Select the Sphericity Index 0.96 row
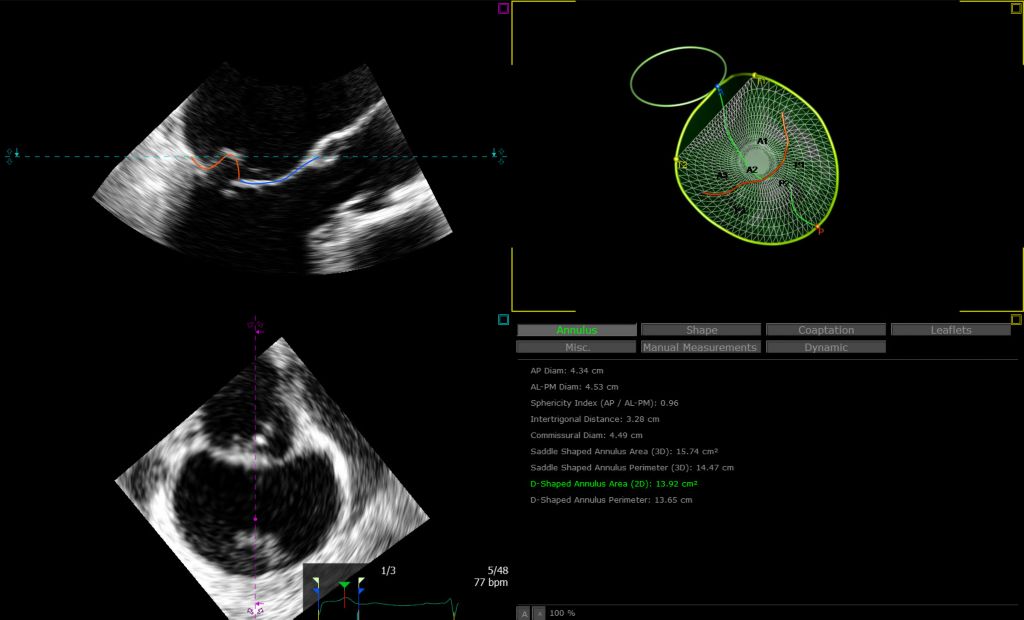 pyautogui.click(x=604, y=403)
